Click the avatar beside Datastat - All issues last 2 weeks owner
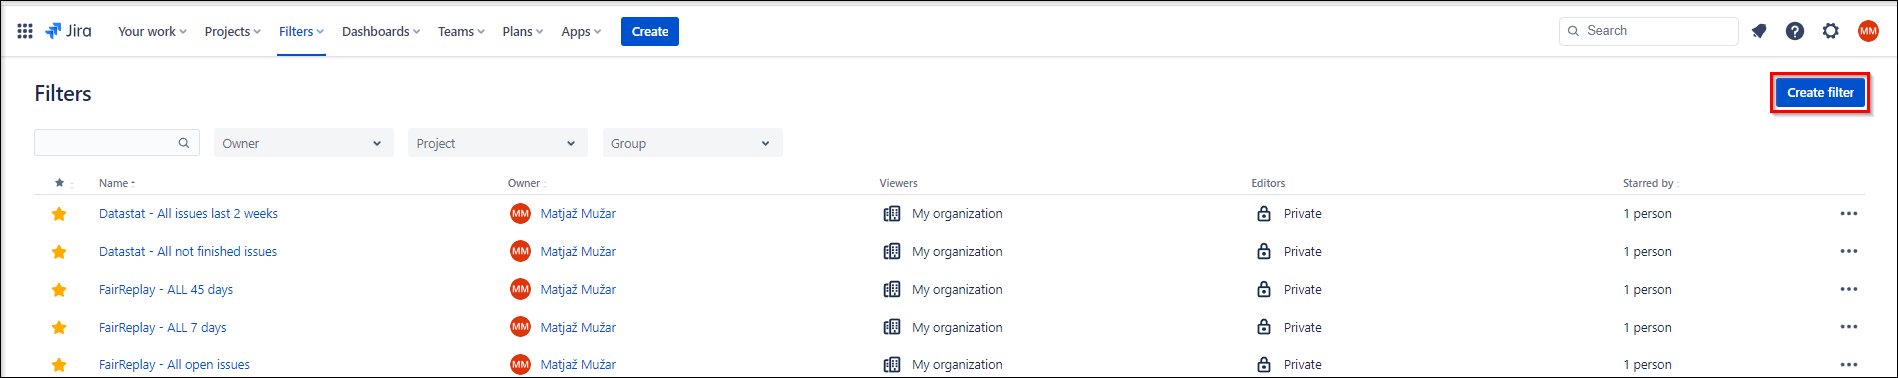Image resolution: width=1898 pixels, height=378 pixels. click(x=520, y=214)
